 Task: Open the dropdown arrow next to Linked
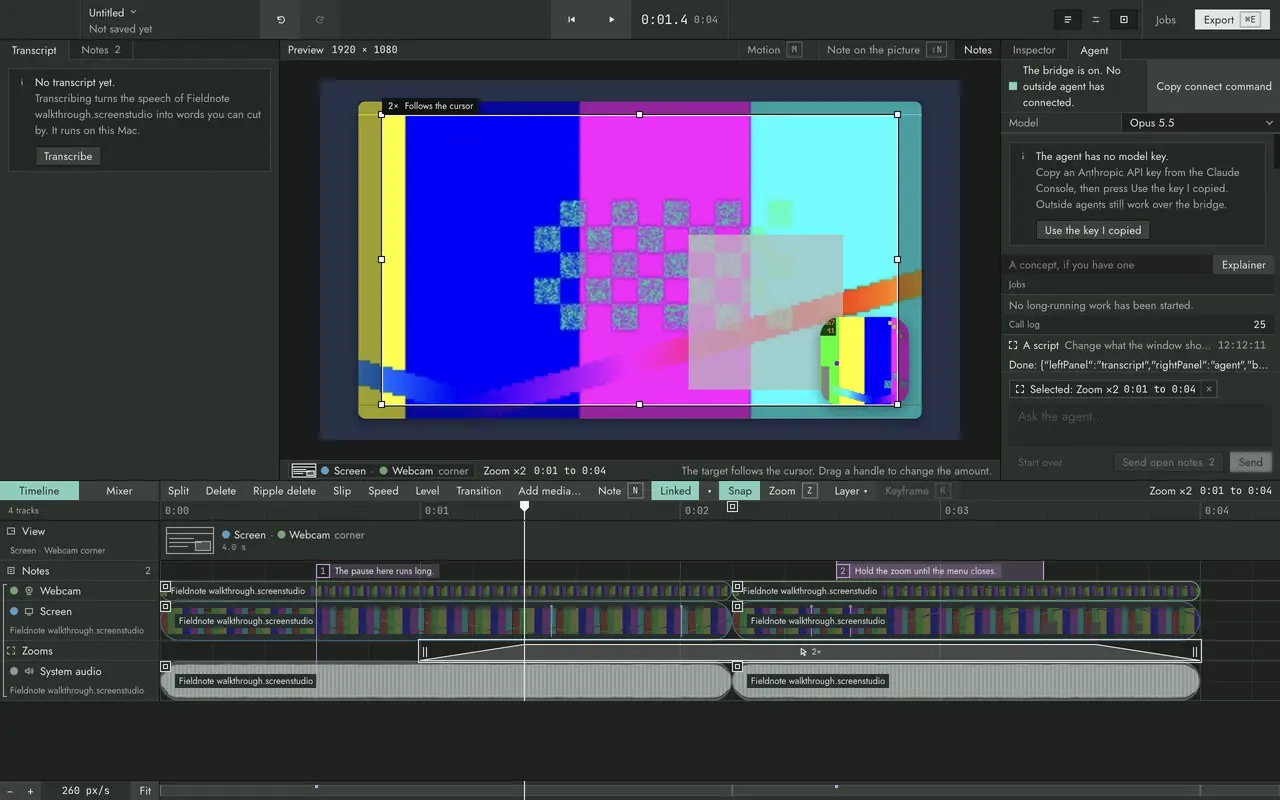click(709, 491)
